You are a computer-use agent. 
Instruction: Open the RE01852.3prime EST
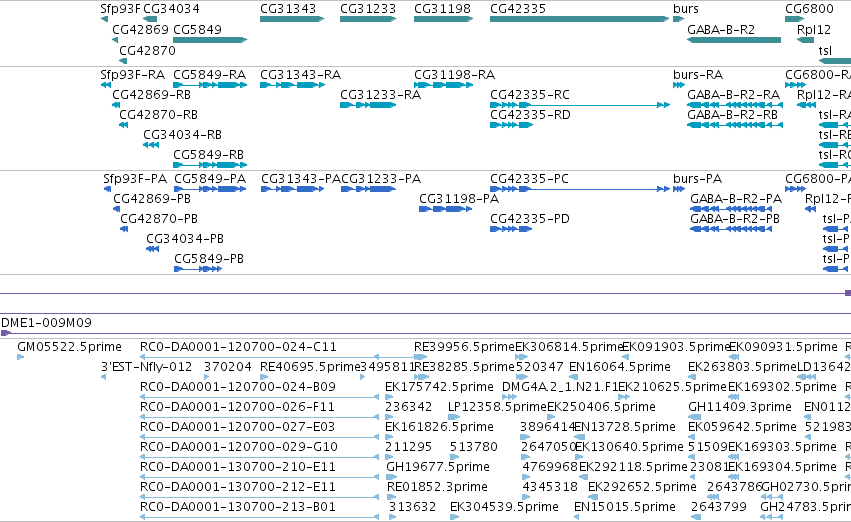(x=437, y=487)
